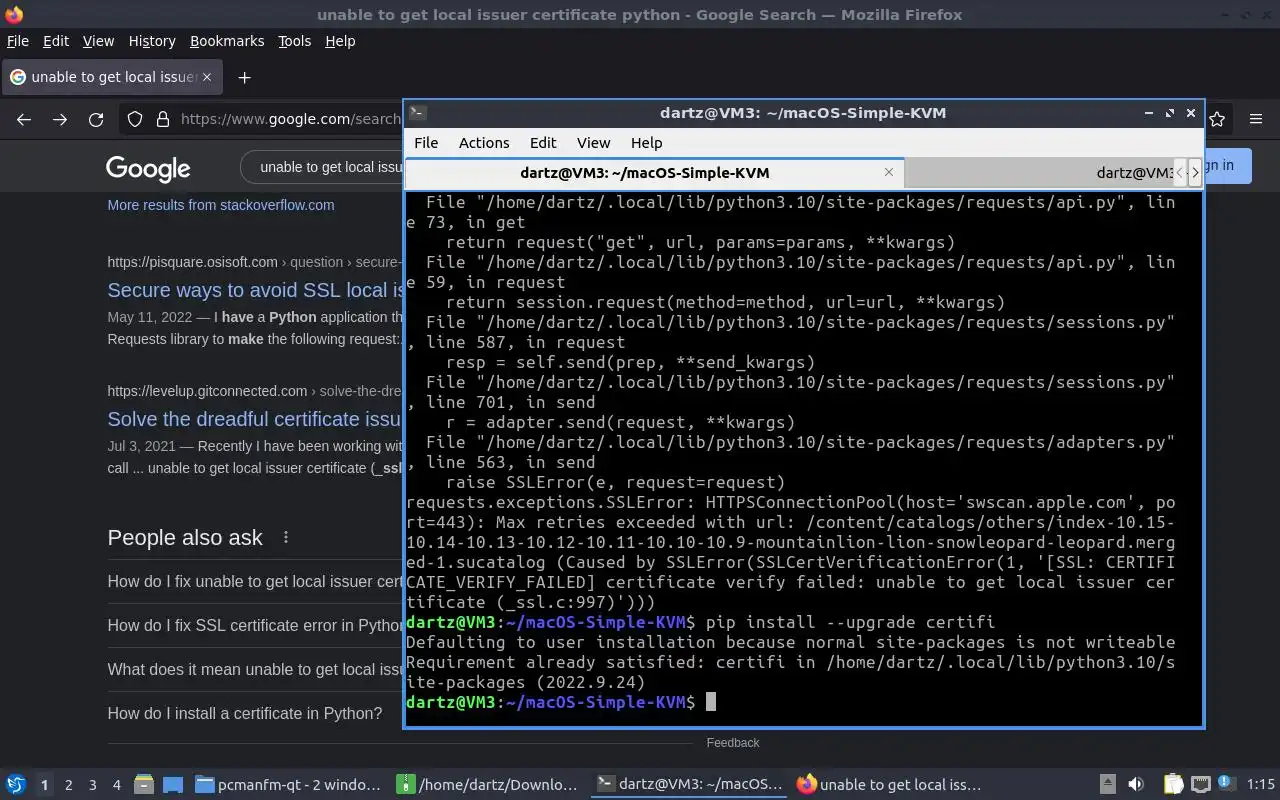Switch to workspace 3 in the panel
Viewport: 1280px width, 800px height.
pyautogui.click(x=92, y=785)
